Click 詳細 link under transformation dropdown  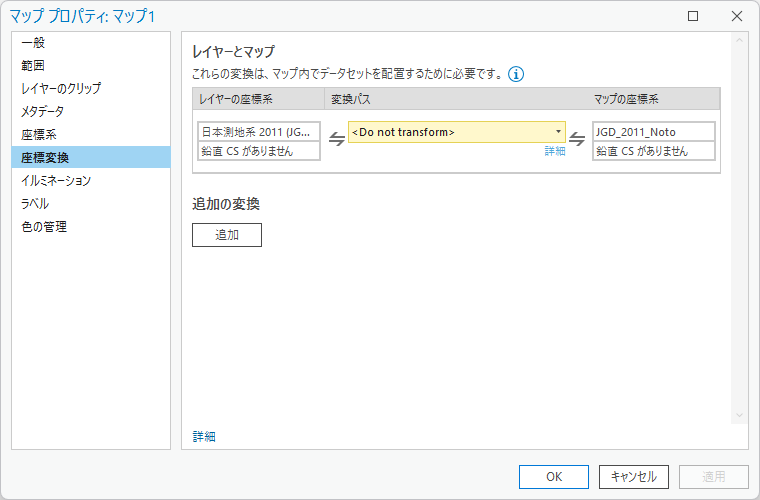(x=555, y=151)
